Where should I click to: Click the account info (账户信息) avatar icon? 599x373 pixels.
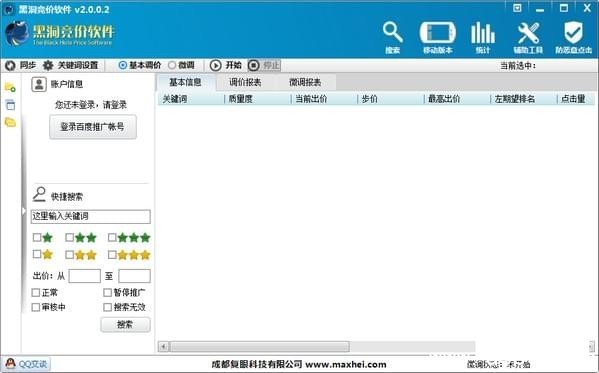point(39,84)
